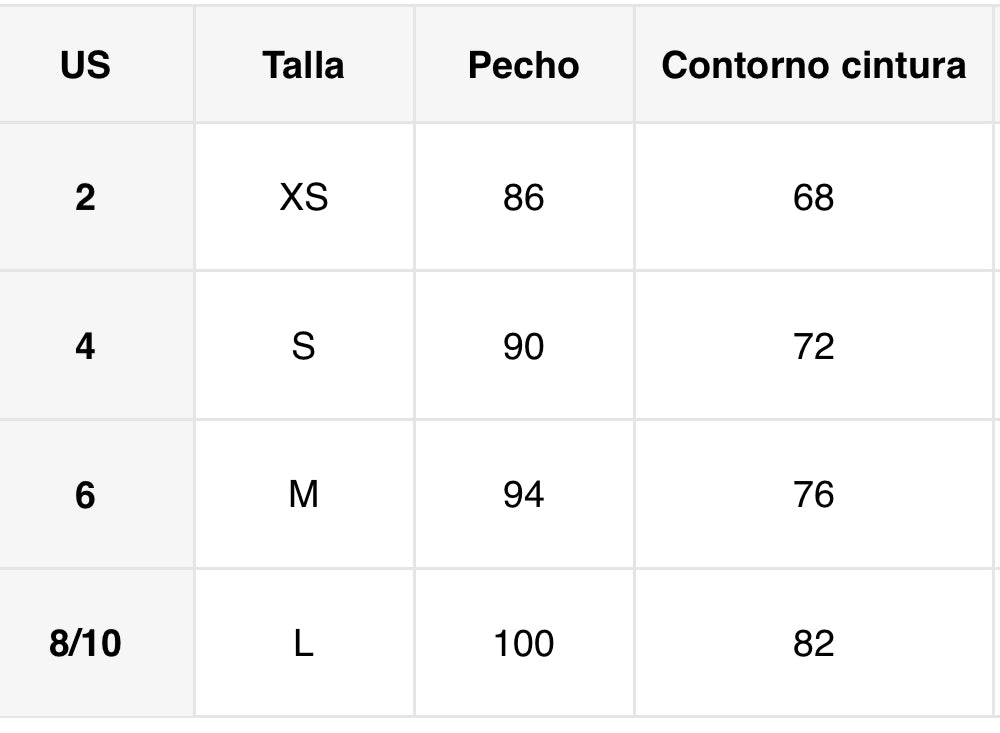The height and width of the screenshot is (733, 1000).
Task: Select US size 8/10 cell
Action: click(85, 643)
